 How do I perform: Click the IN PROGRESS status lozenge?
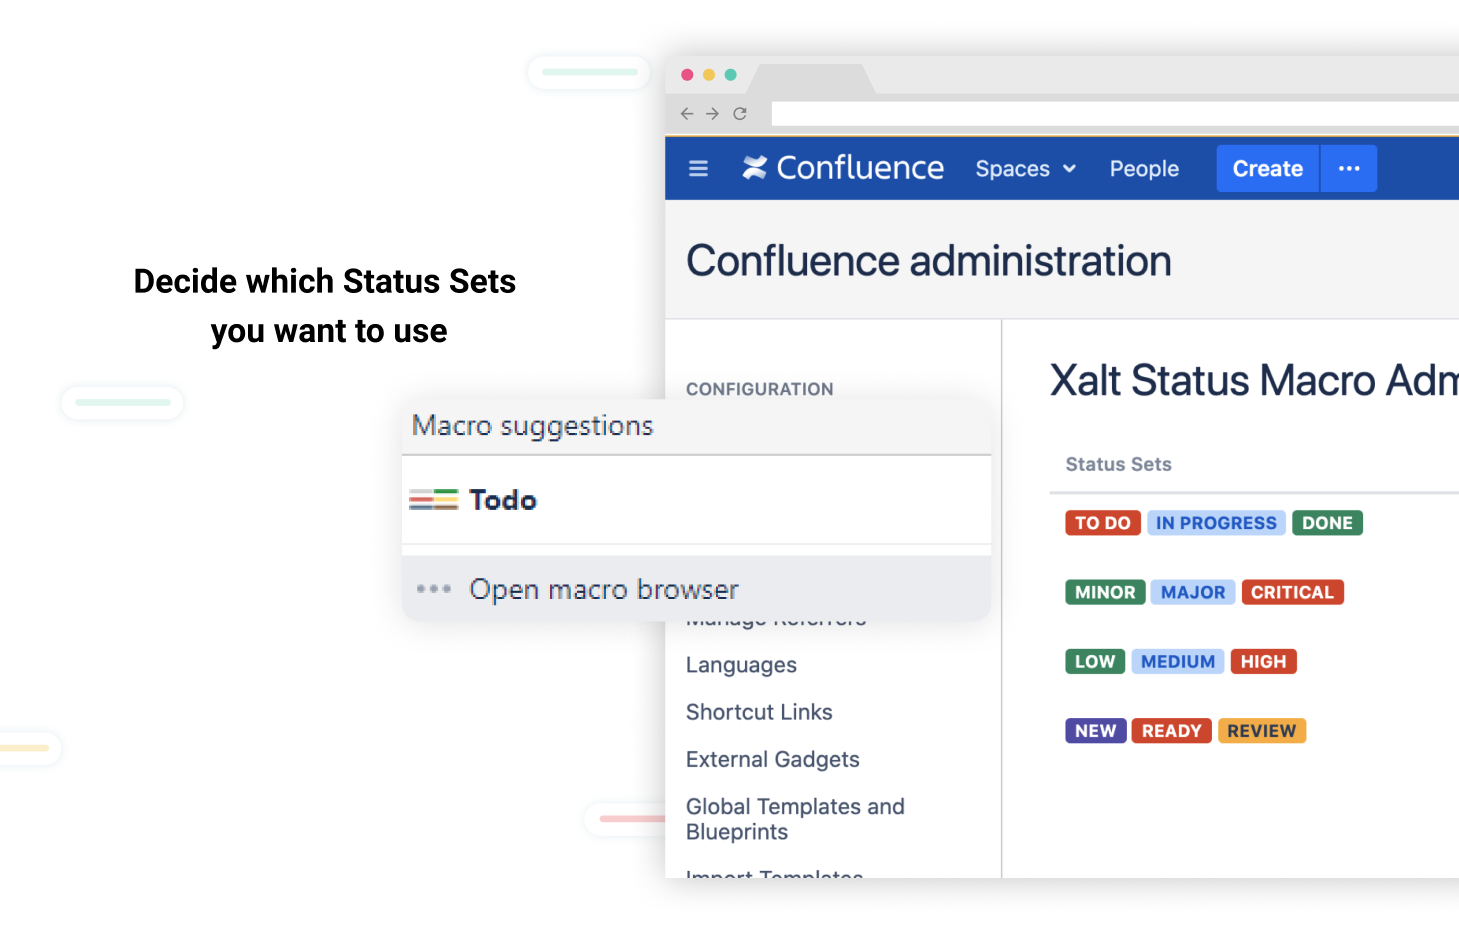[x=1216, y=522]
